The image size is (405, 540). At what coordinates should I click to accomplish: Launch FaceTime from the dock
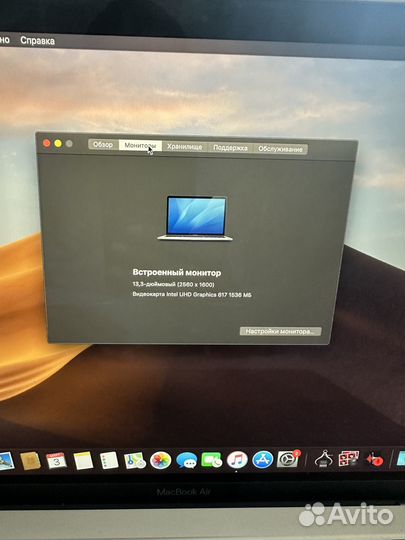pos(211,460)
